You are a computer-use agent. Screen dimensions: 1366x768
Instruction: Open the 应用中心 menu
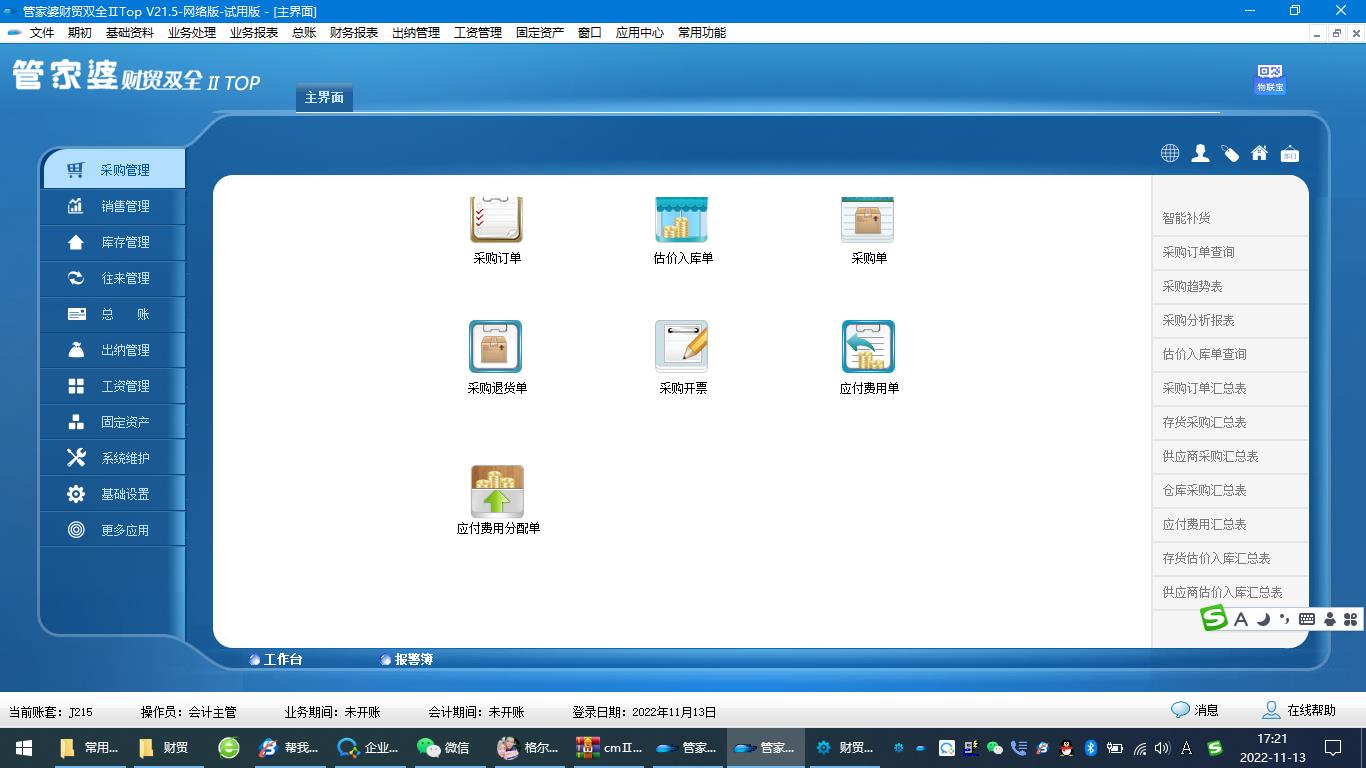coord(640,33)
